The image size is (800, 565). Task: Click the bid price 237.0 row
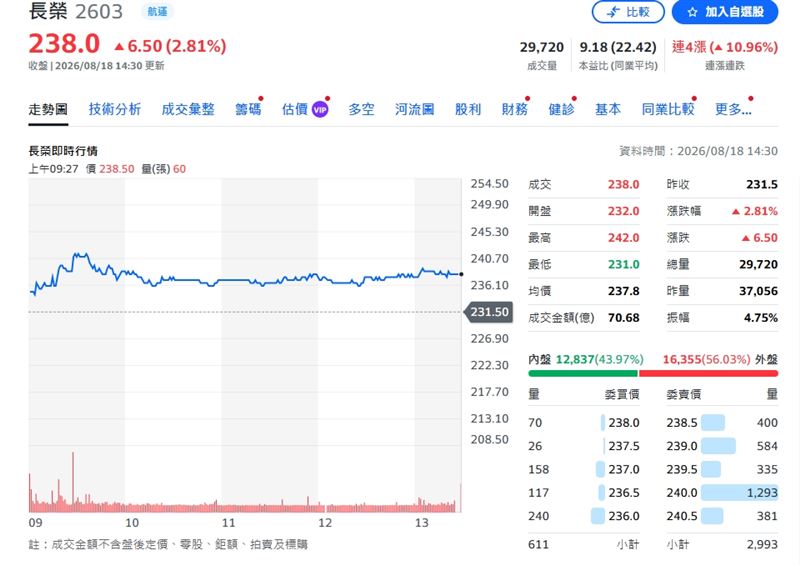coord(584,470)
